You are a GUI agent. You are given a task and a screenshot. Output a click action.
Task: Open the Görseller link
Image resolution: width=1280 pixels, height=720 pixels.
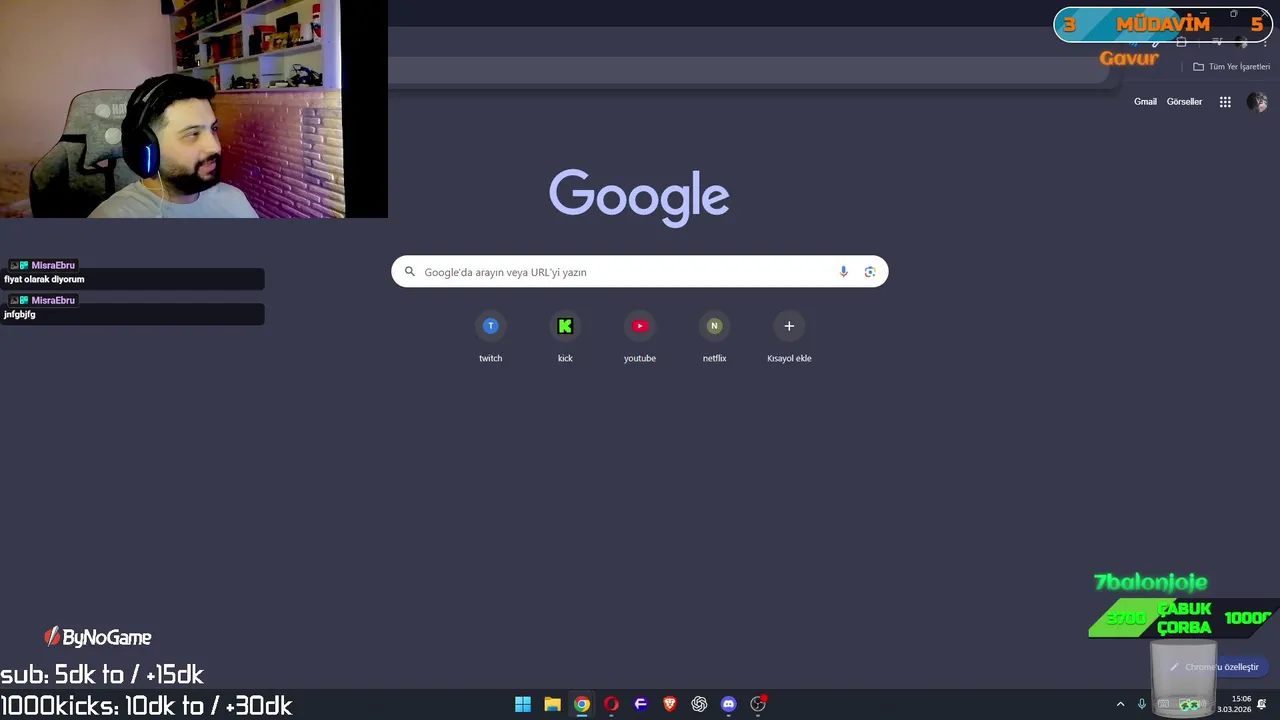tap(1184, 102)
